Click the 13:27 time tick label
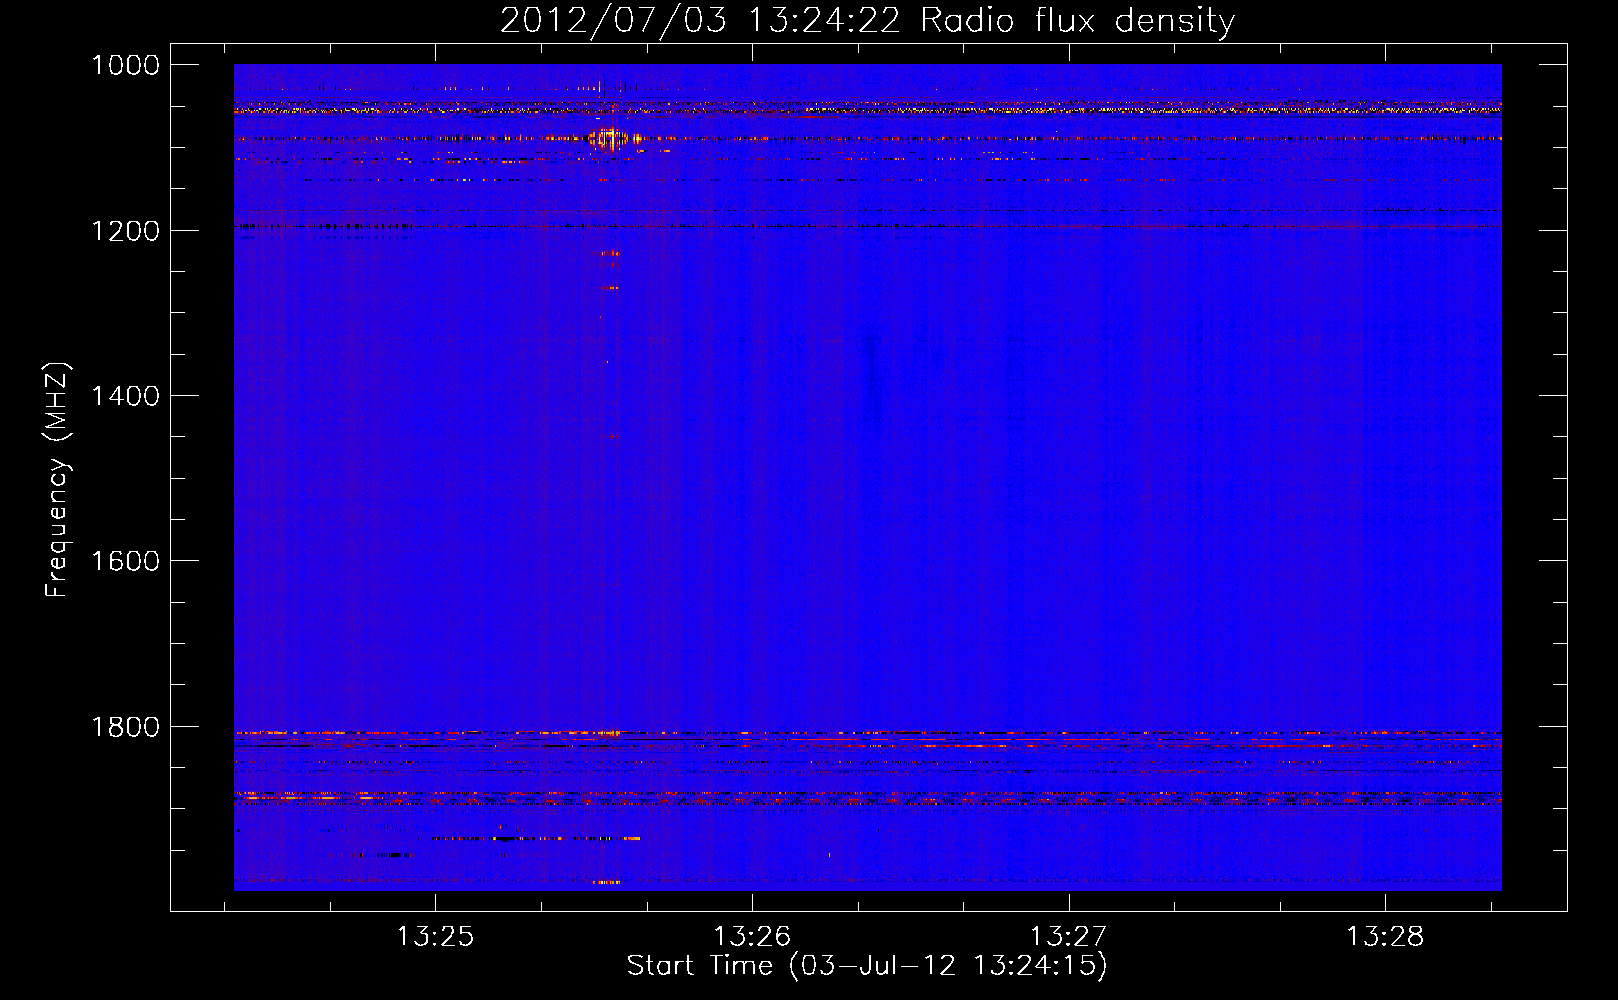The height and width of the screenshot is (1000, 1618). tap(1069, 937)
